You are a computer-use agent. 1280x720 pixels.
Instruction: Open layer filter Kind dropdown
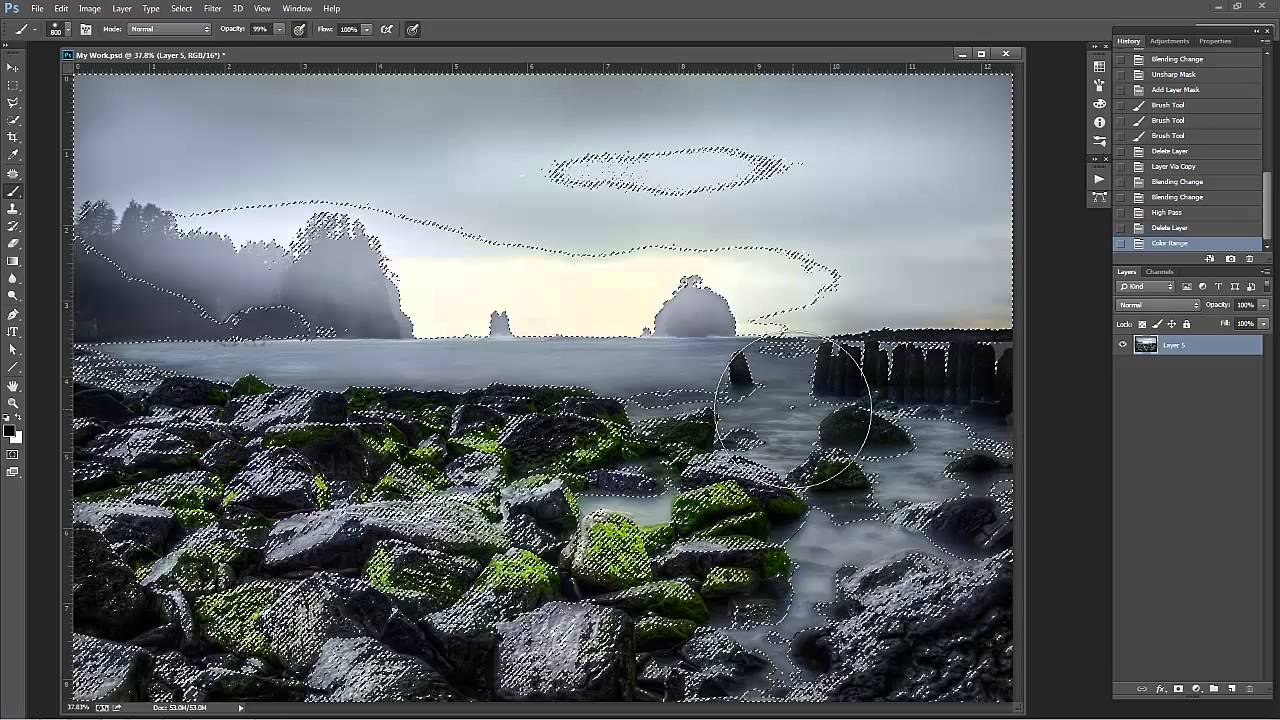(x=1147, y=287)
